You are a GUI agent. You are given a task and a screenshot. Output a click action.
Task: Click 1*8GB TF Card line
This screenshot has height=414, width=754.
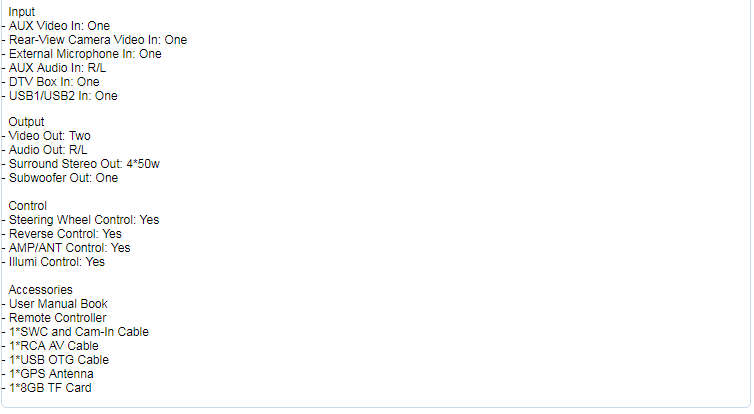[x=47, y=388]
